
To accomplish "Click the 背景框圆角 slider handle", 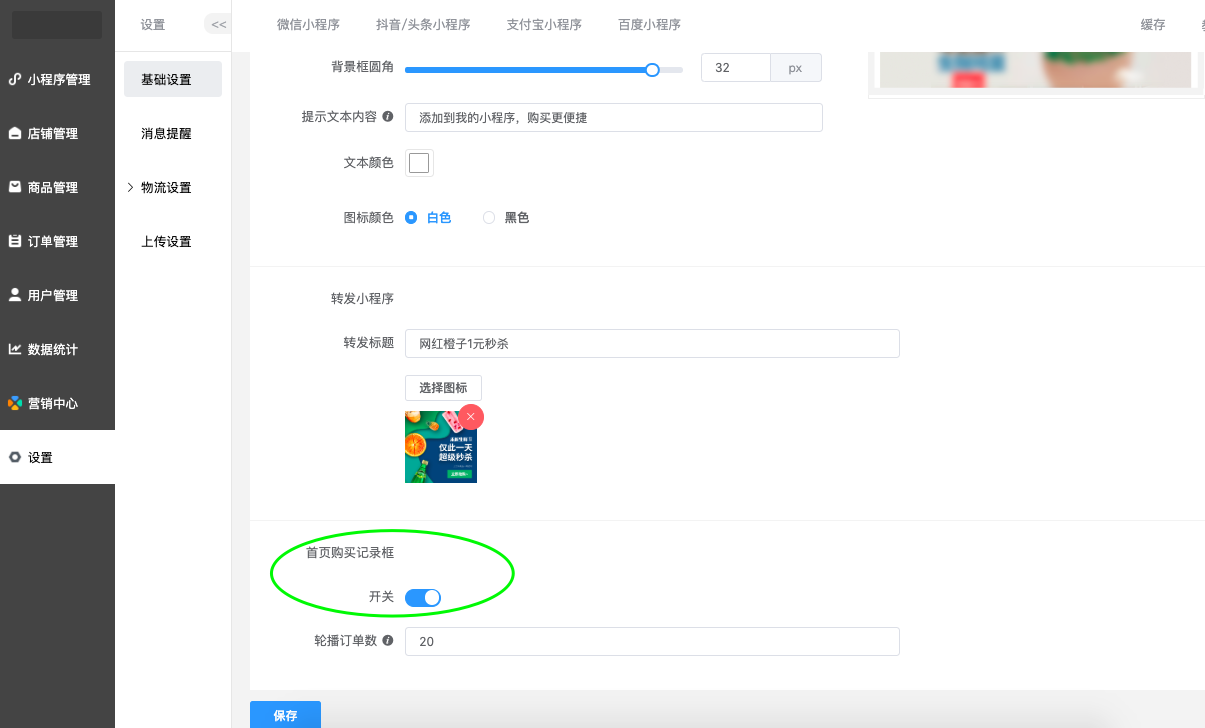I will [x=652, y=69].
